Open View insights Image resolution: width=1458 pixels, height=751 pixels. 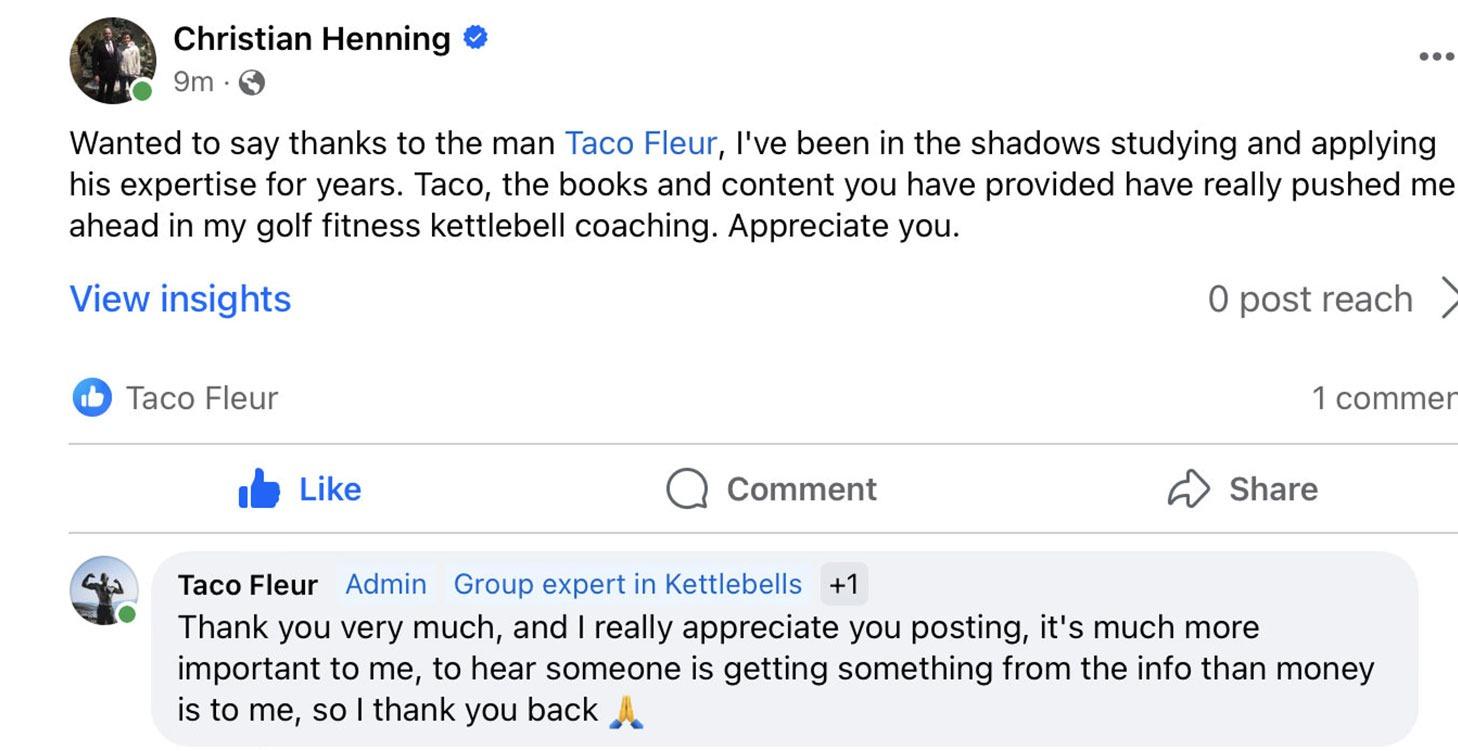pos(178,298)
